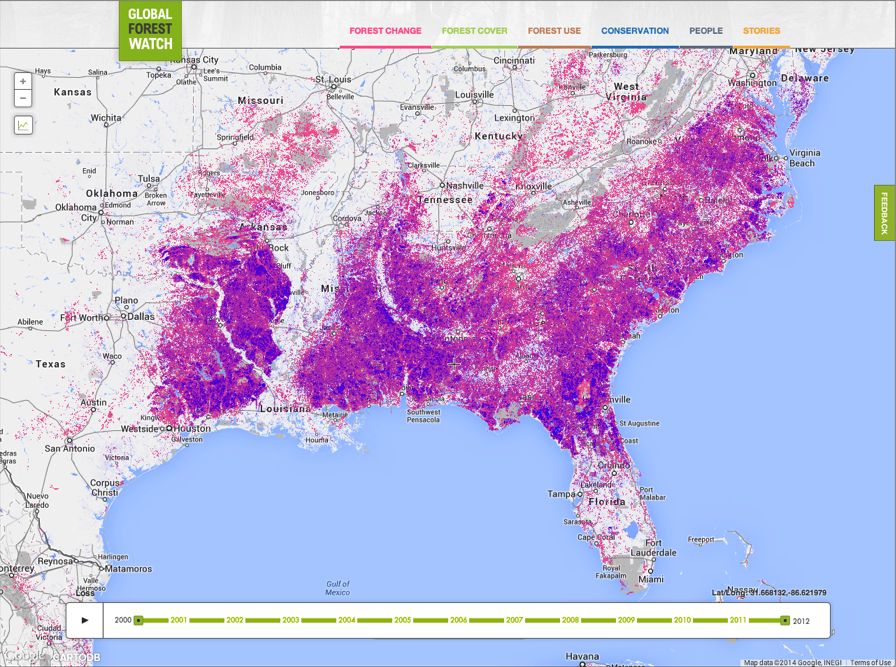Image resolution: width=896 pixels, height=667 pixels.
Task: Jump to 2011 on the timeline
Action: tap(738, 620)
